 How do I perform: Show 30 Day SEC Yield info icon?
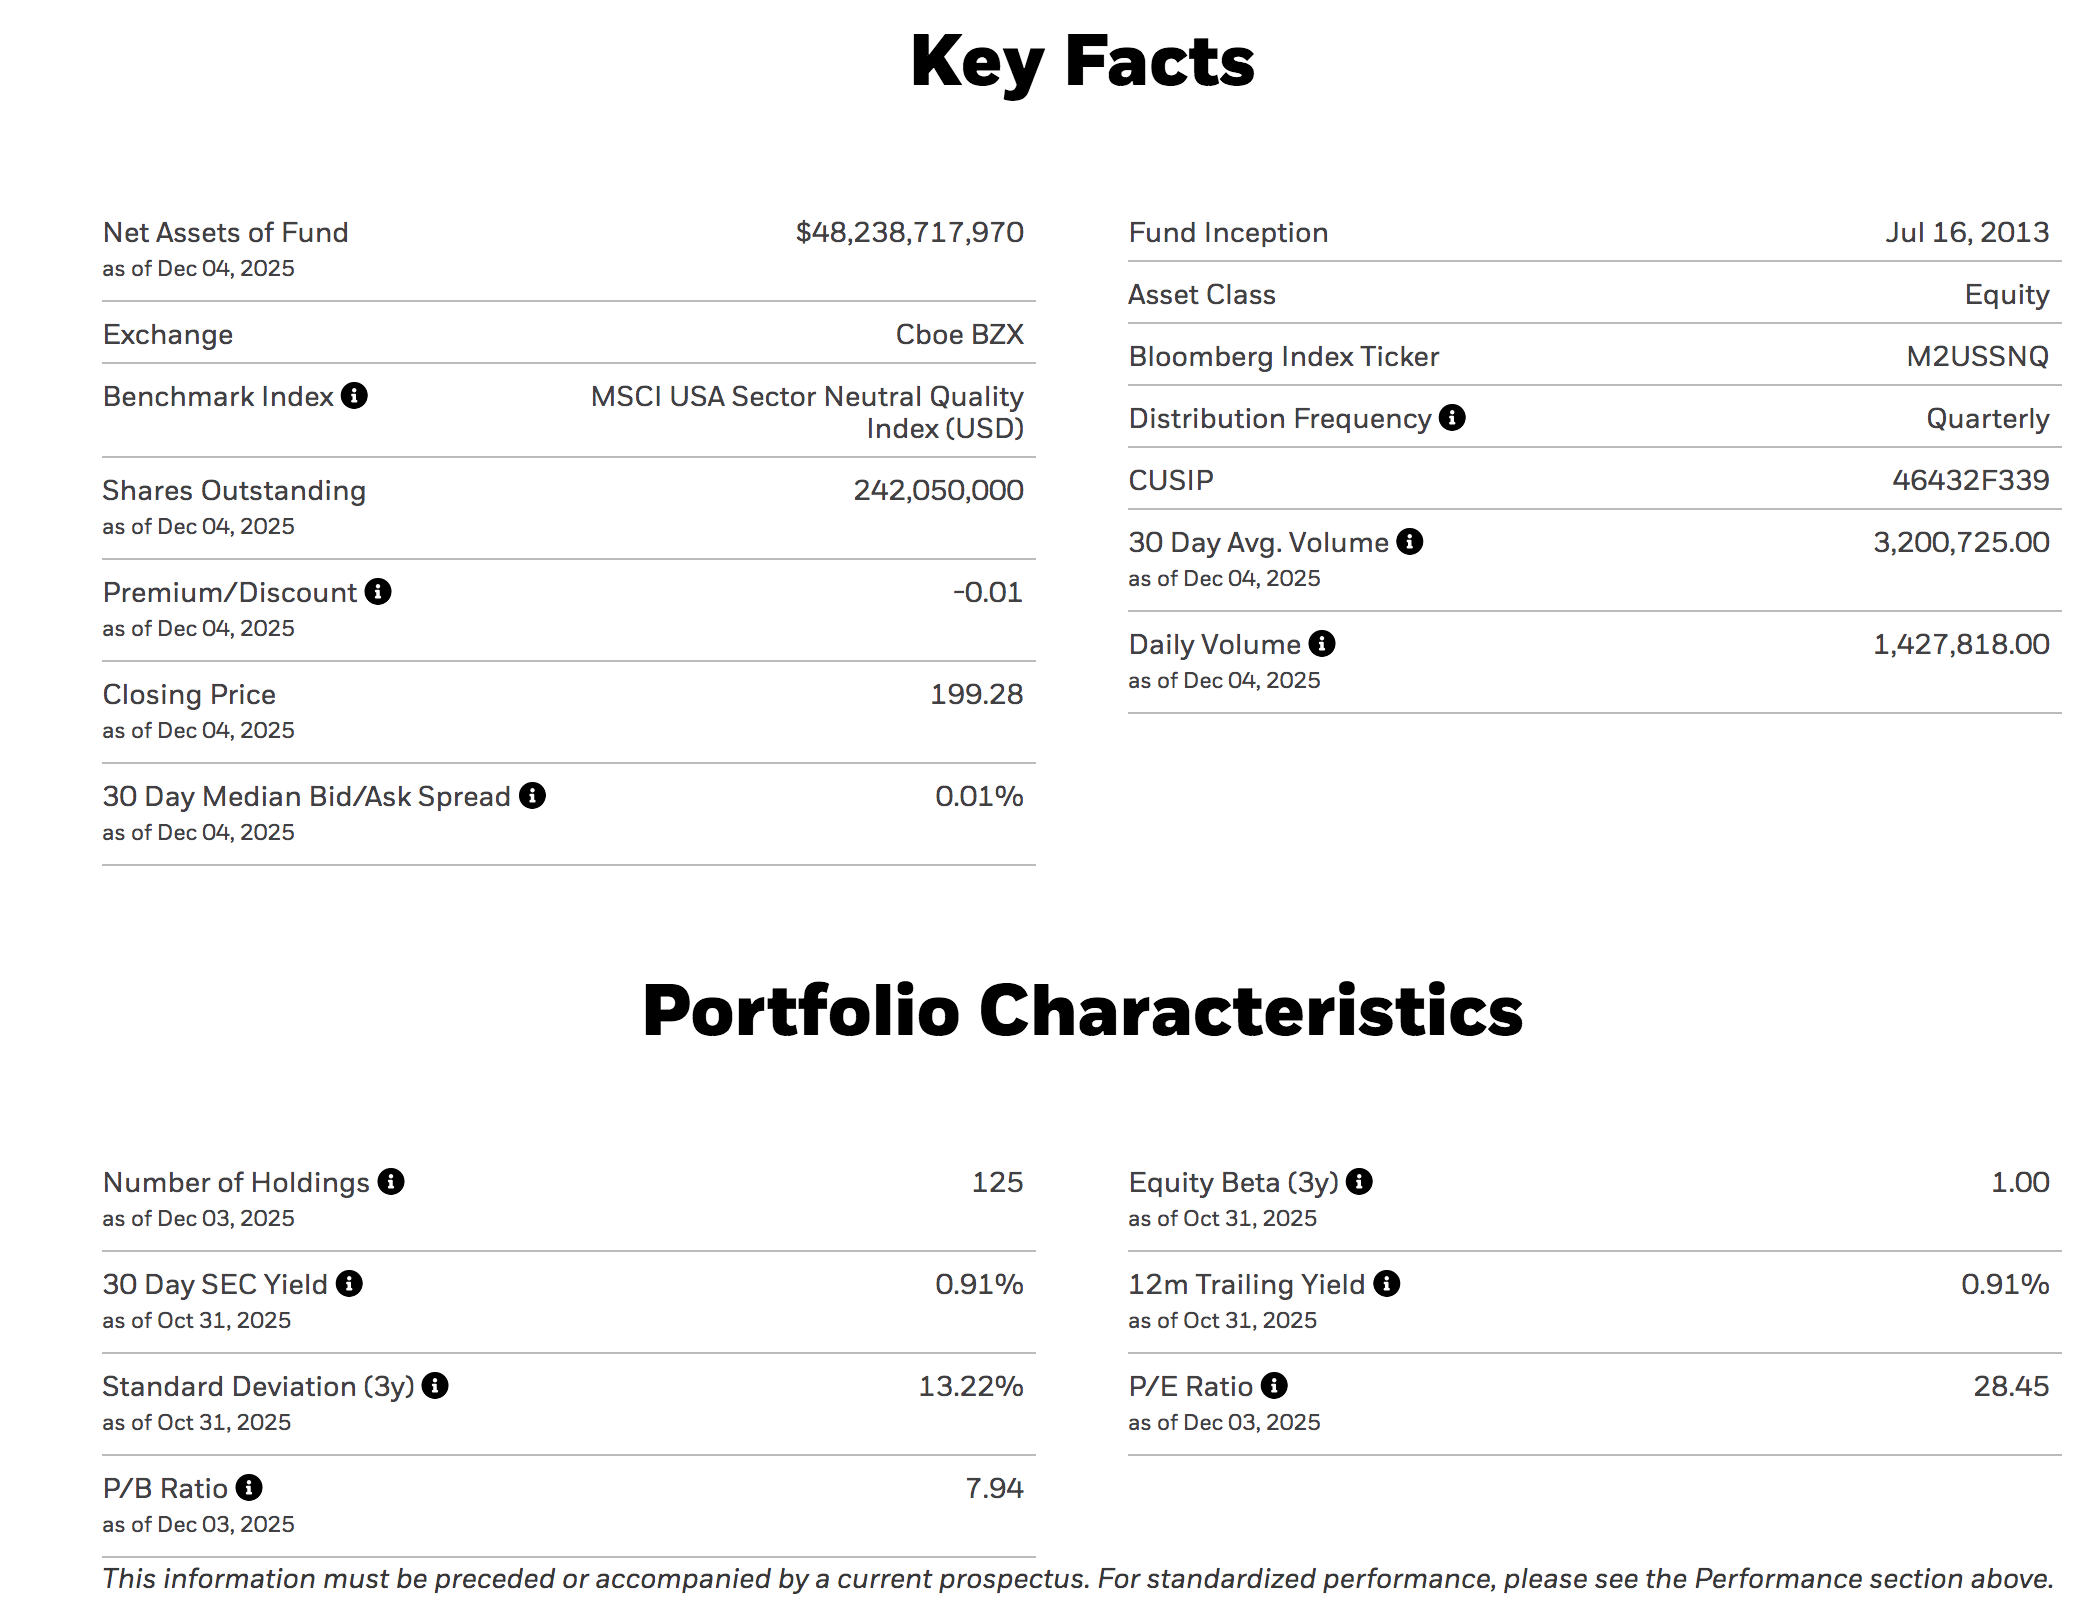(x=349, y=1284)
